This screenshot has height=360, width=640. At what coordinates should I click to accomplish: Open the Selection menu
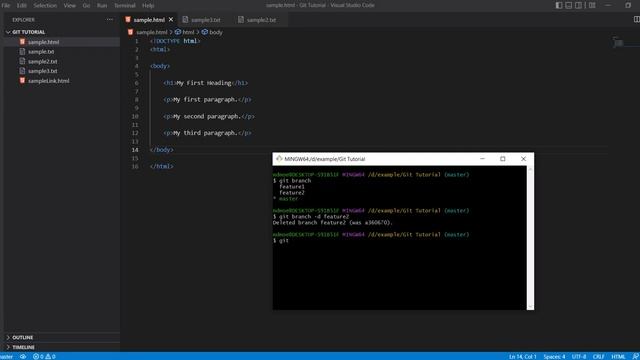point(45,5)
